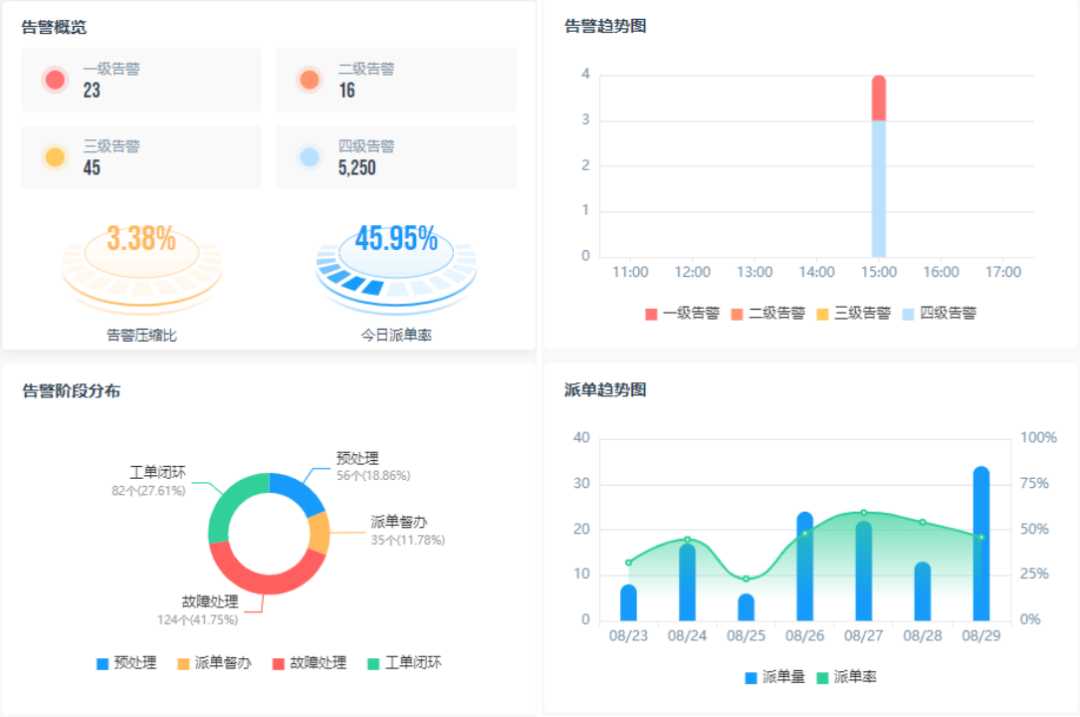Click the red 一级告警 alert icon
Image resolution: width=1080 pixels, height=717 pixels.
54,78
